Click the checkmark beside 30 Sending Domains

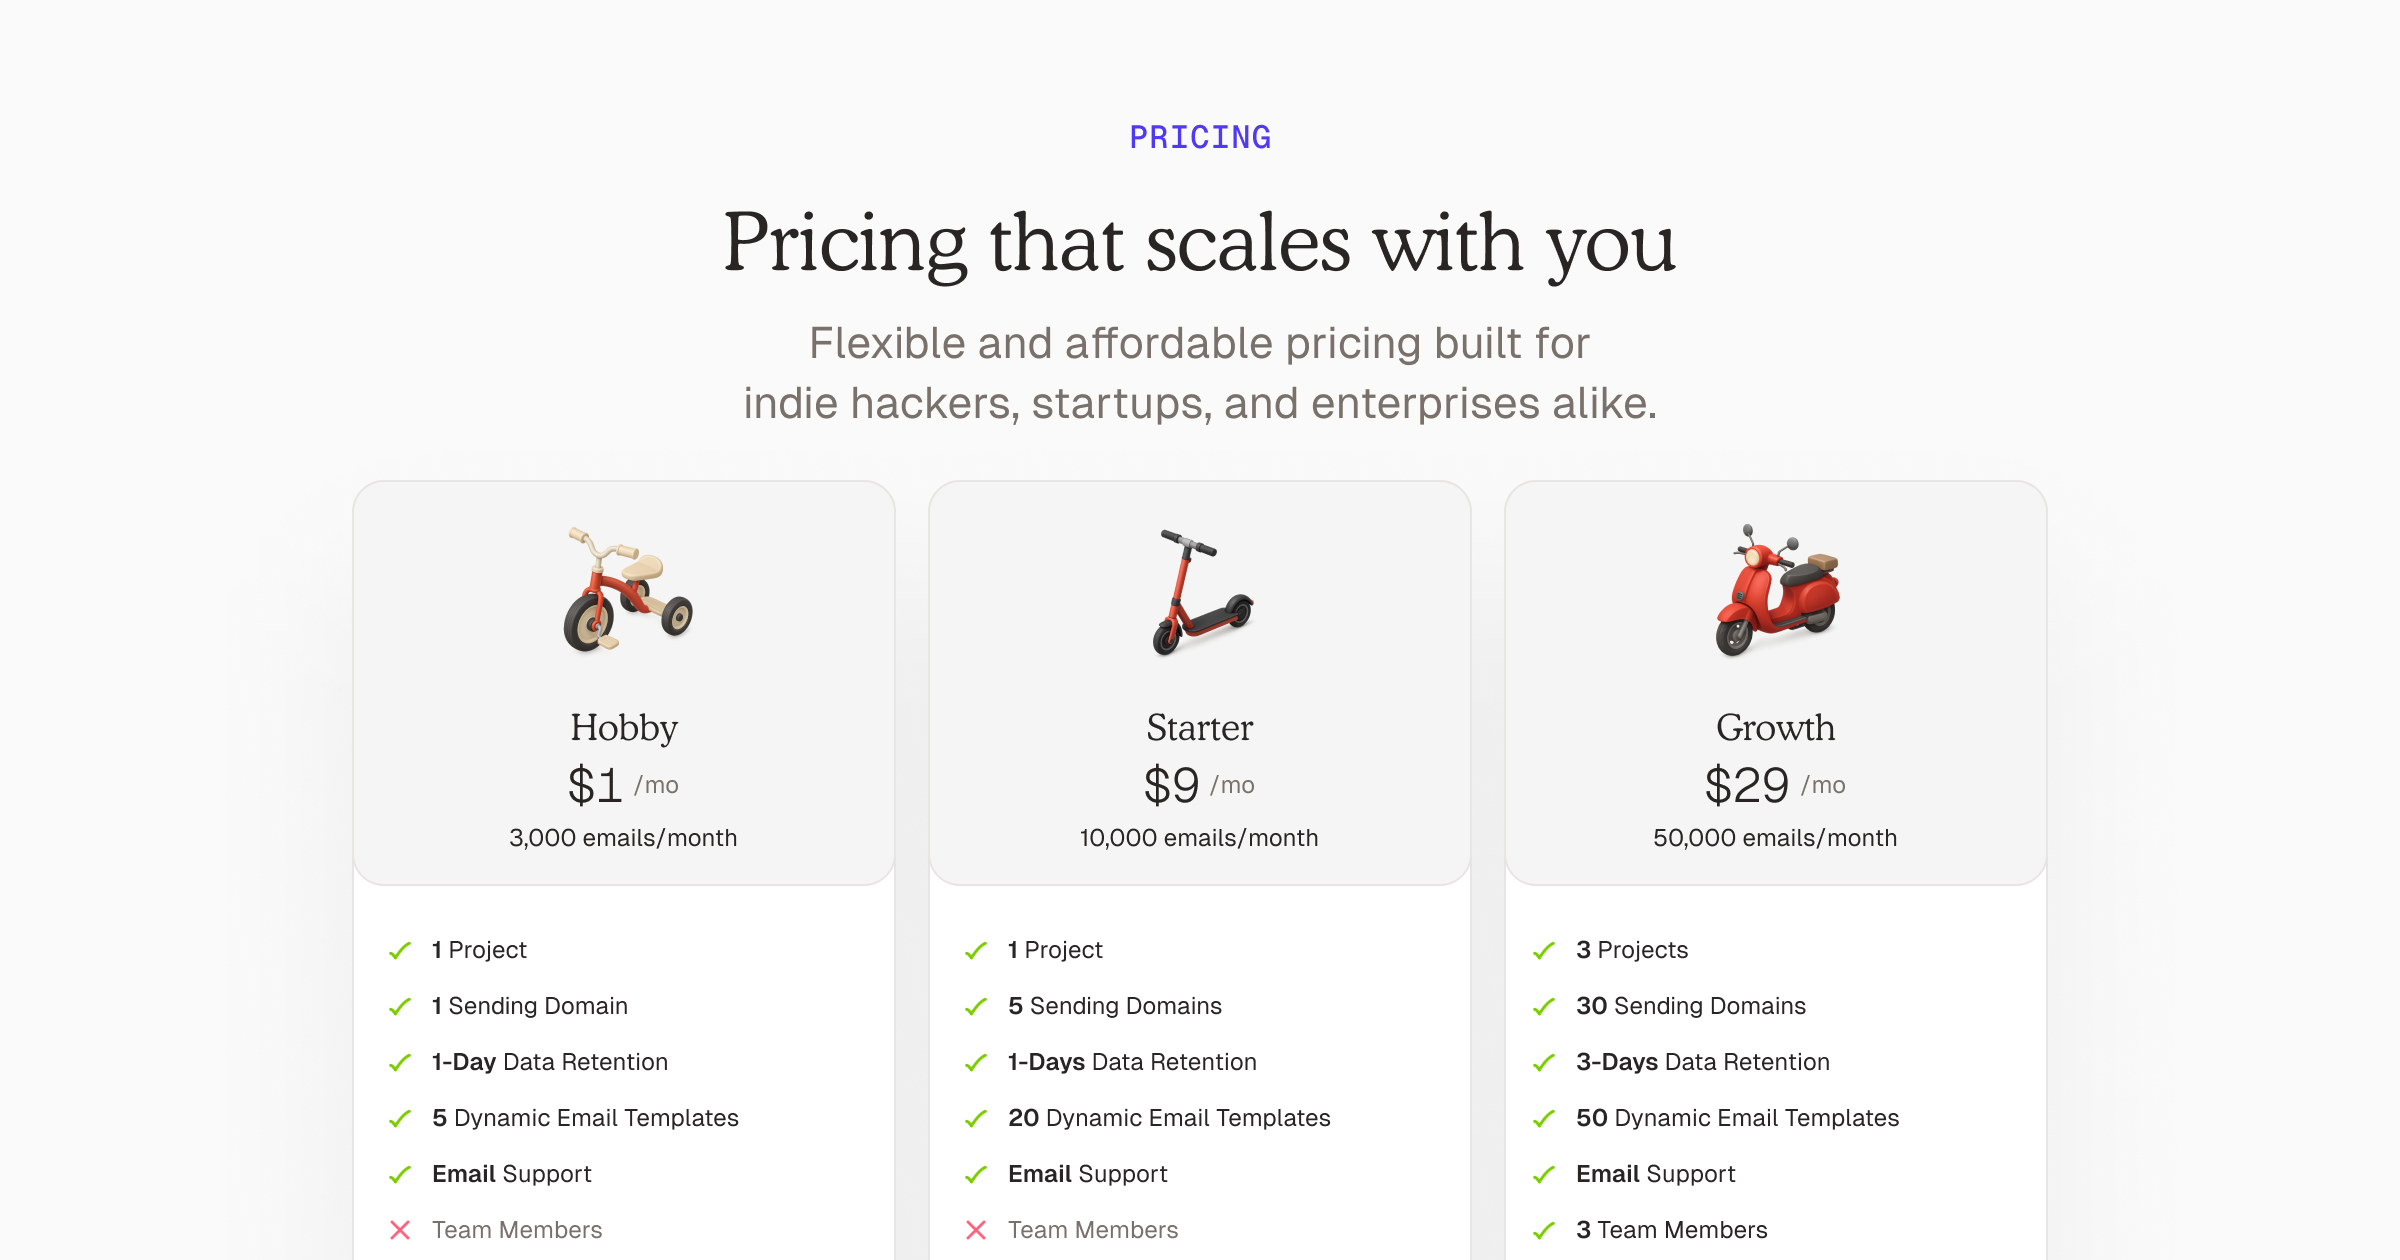tap(1544, 1006)
